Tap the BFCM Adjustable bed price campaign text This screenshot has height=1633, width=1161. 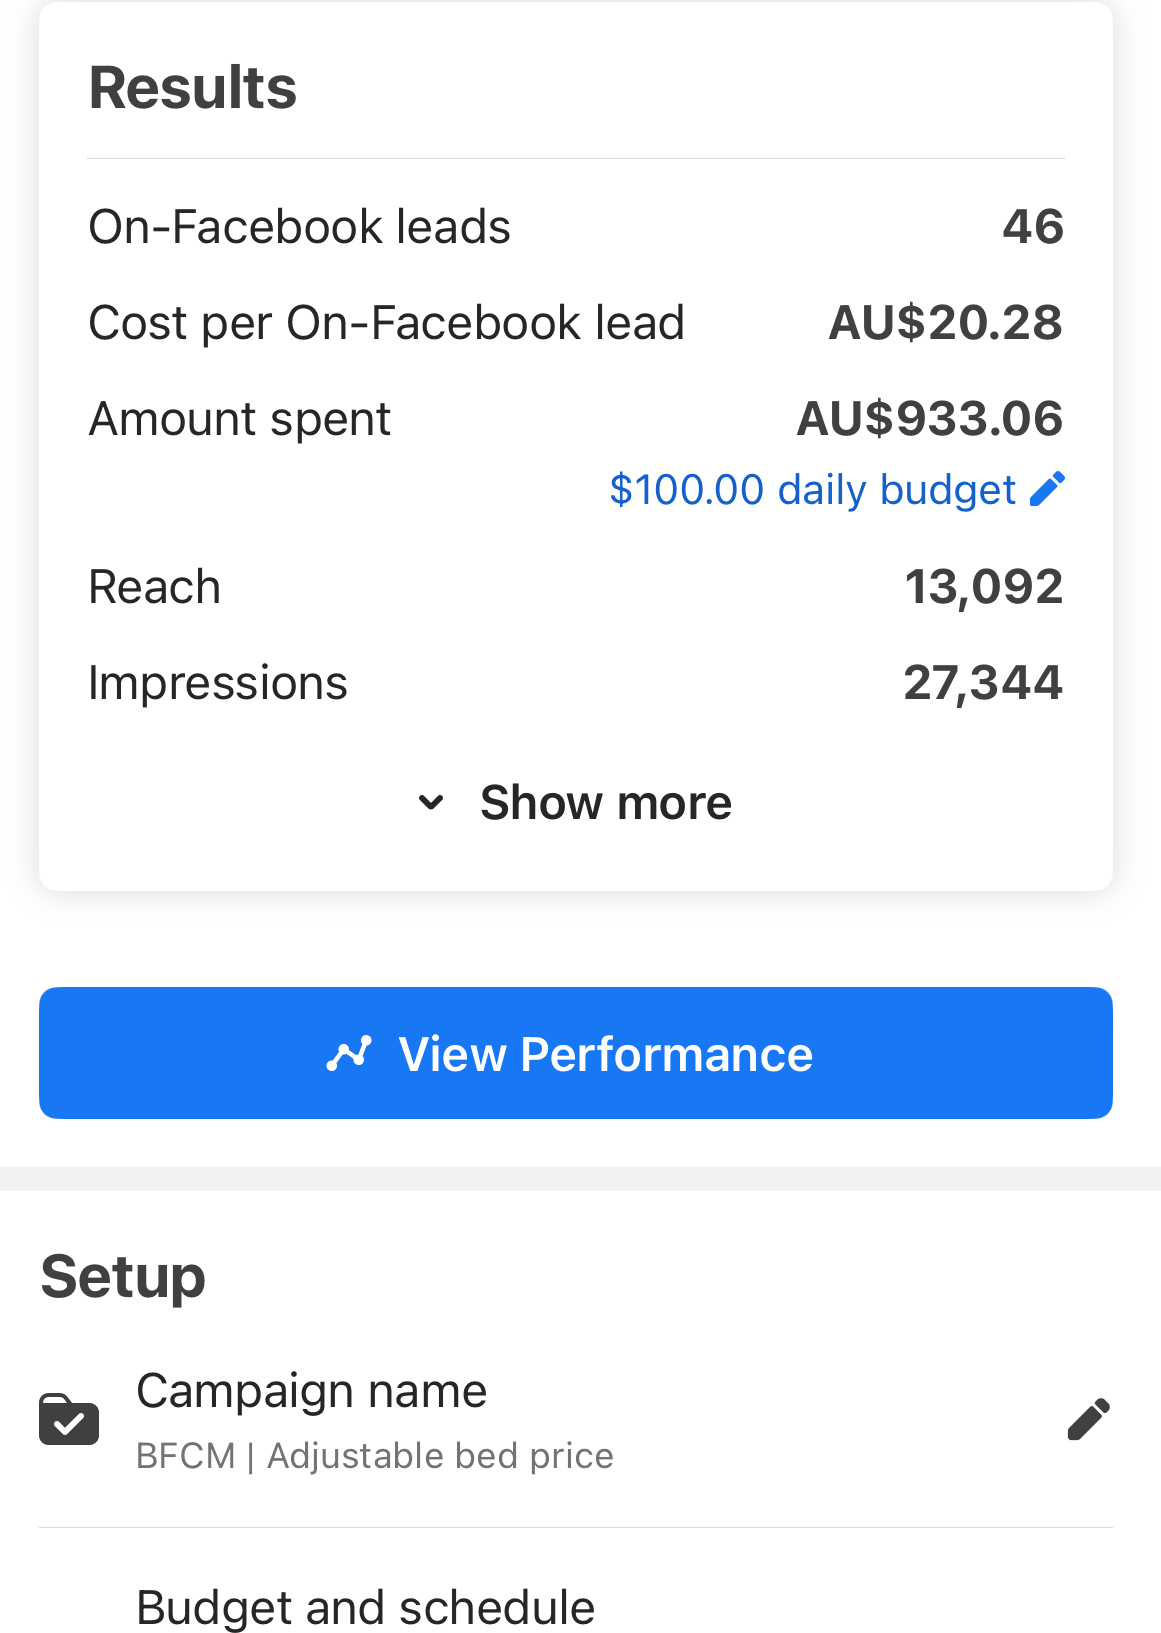coord(374,1457)
